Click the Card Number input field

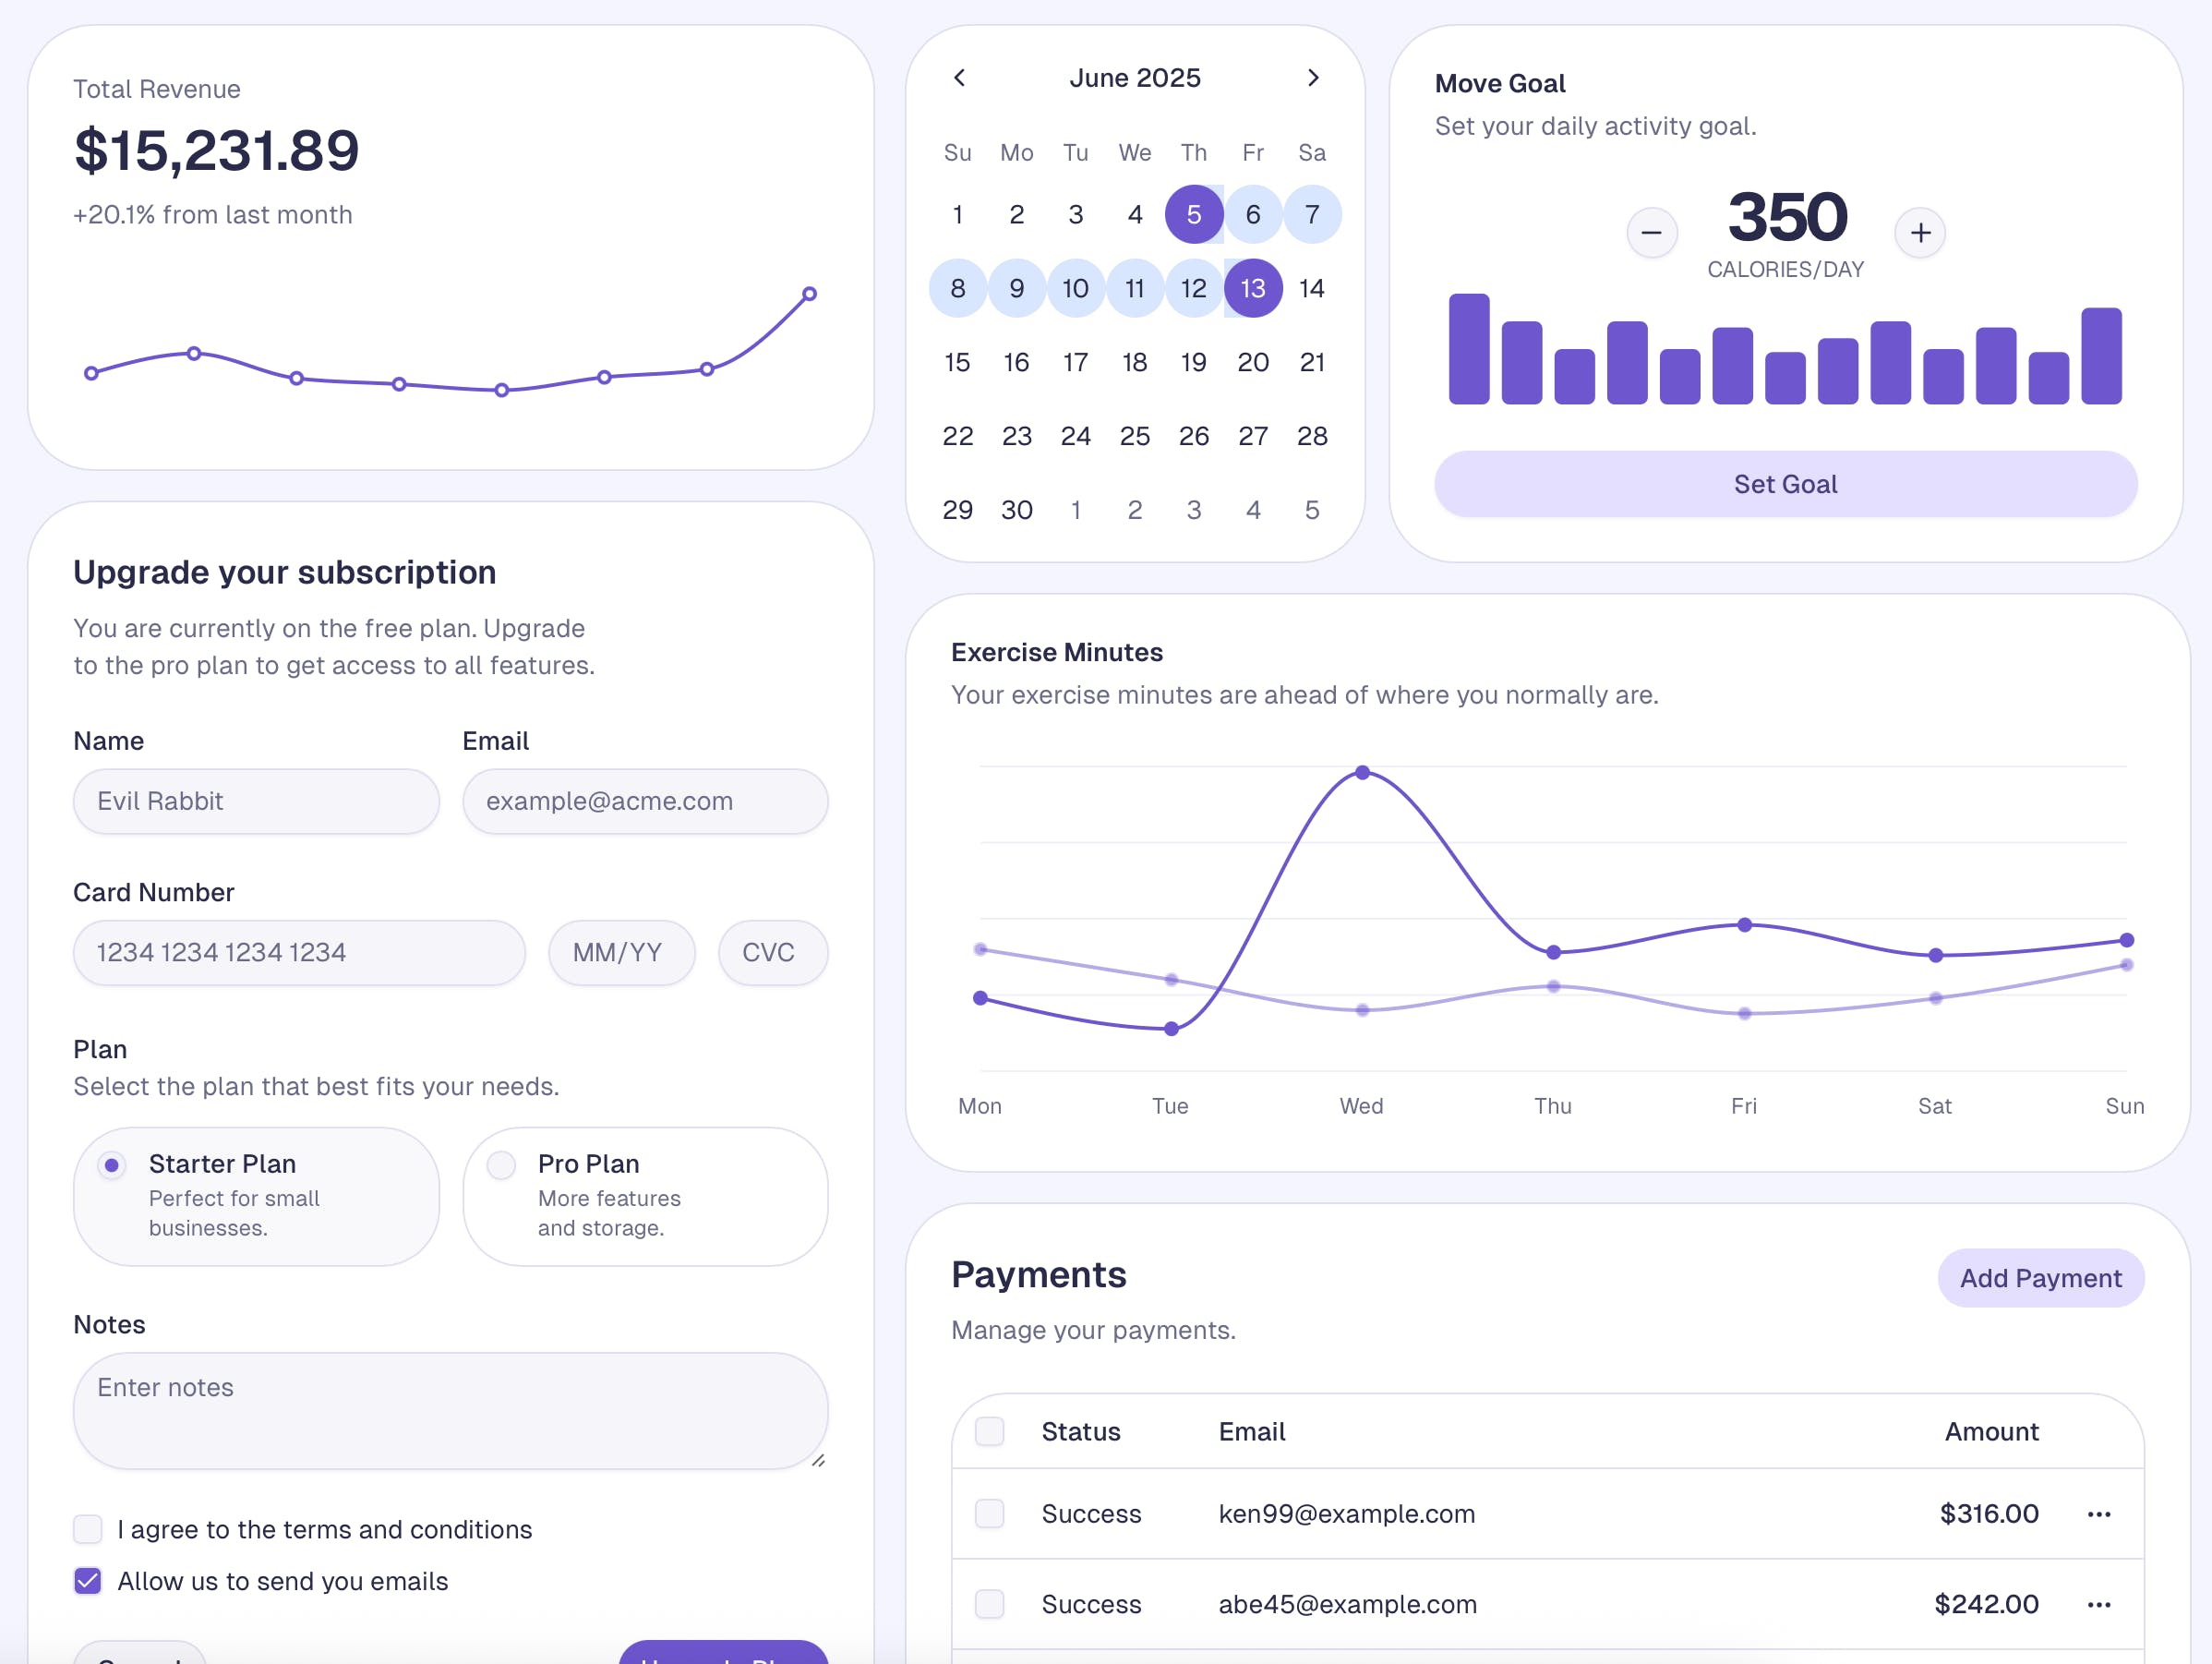point(299,952)
